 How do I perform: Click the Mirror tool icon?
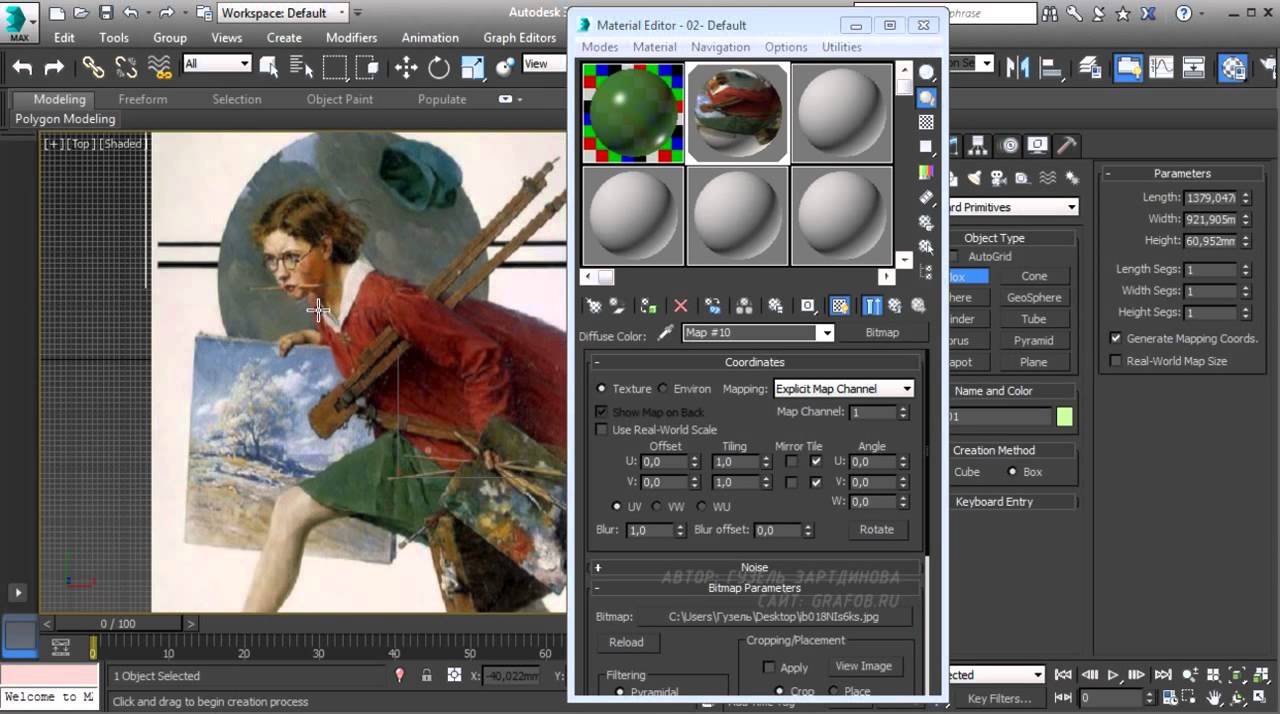(x=1018, y=67)
